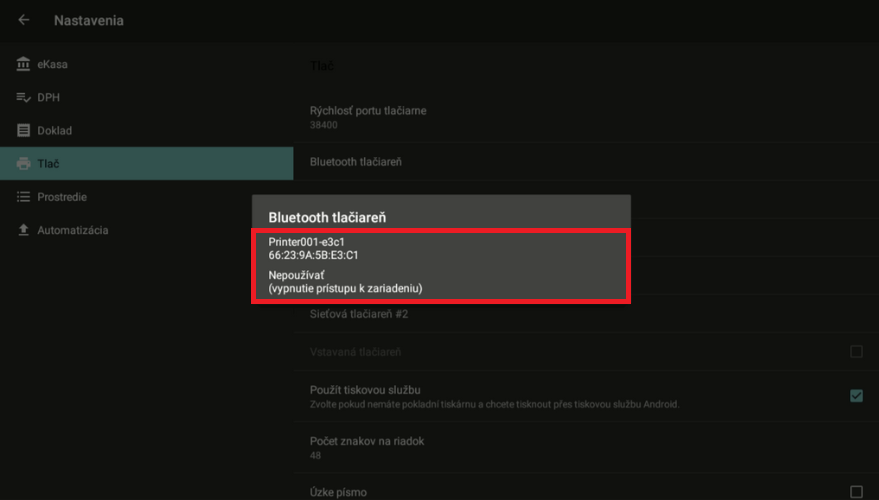Toggle the Vstavaná tlačiareň checkbox
This screenshot has height=500, width=879.
point(856,351)
